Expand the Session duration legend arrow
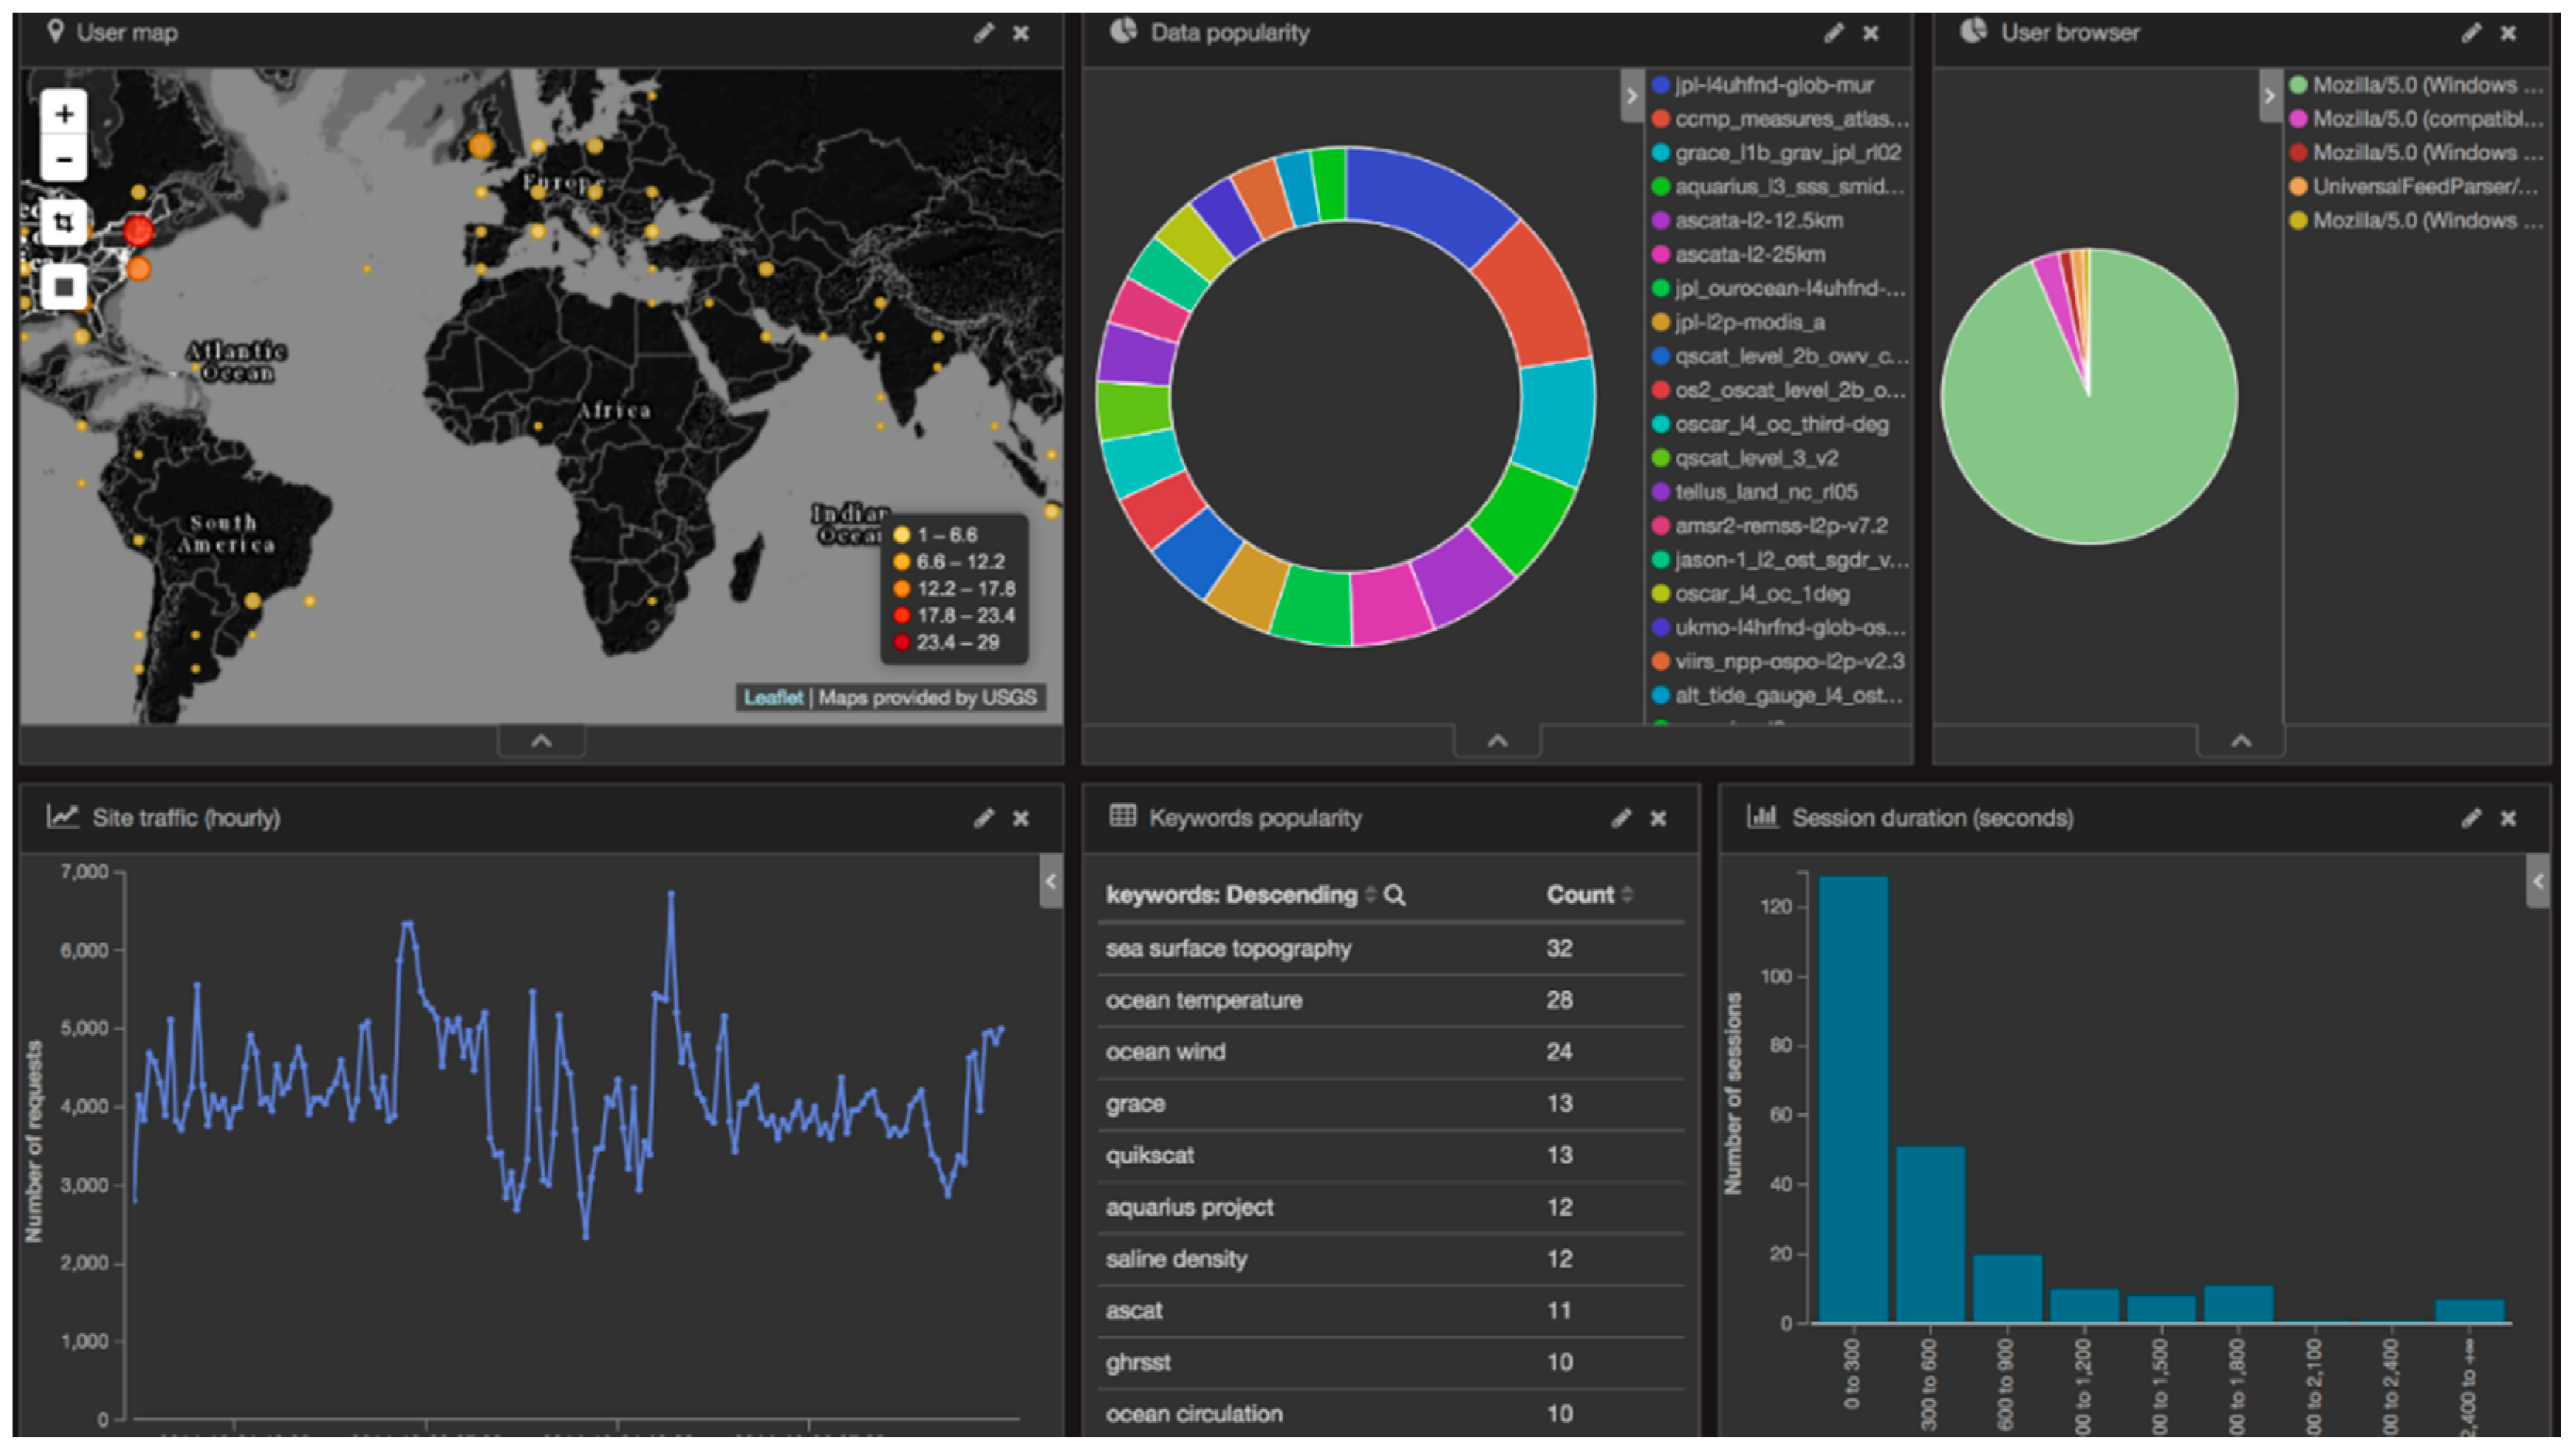The height and width of the screenshot is (1450, 2576). [2537, 882]
